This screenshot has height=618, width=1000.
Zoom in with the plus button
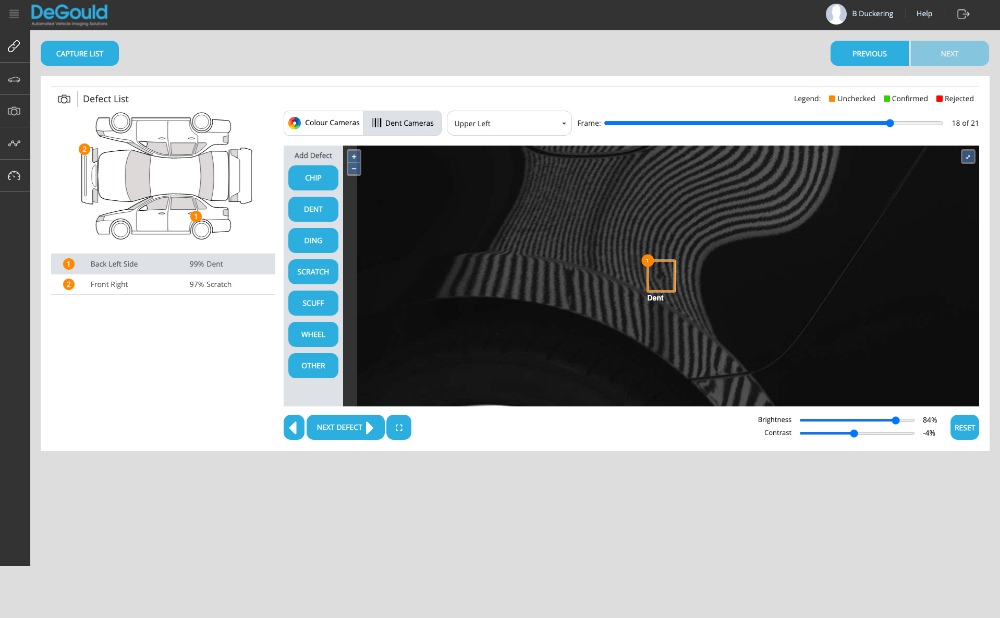(x=353, y=157)
